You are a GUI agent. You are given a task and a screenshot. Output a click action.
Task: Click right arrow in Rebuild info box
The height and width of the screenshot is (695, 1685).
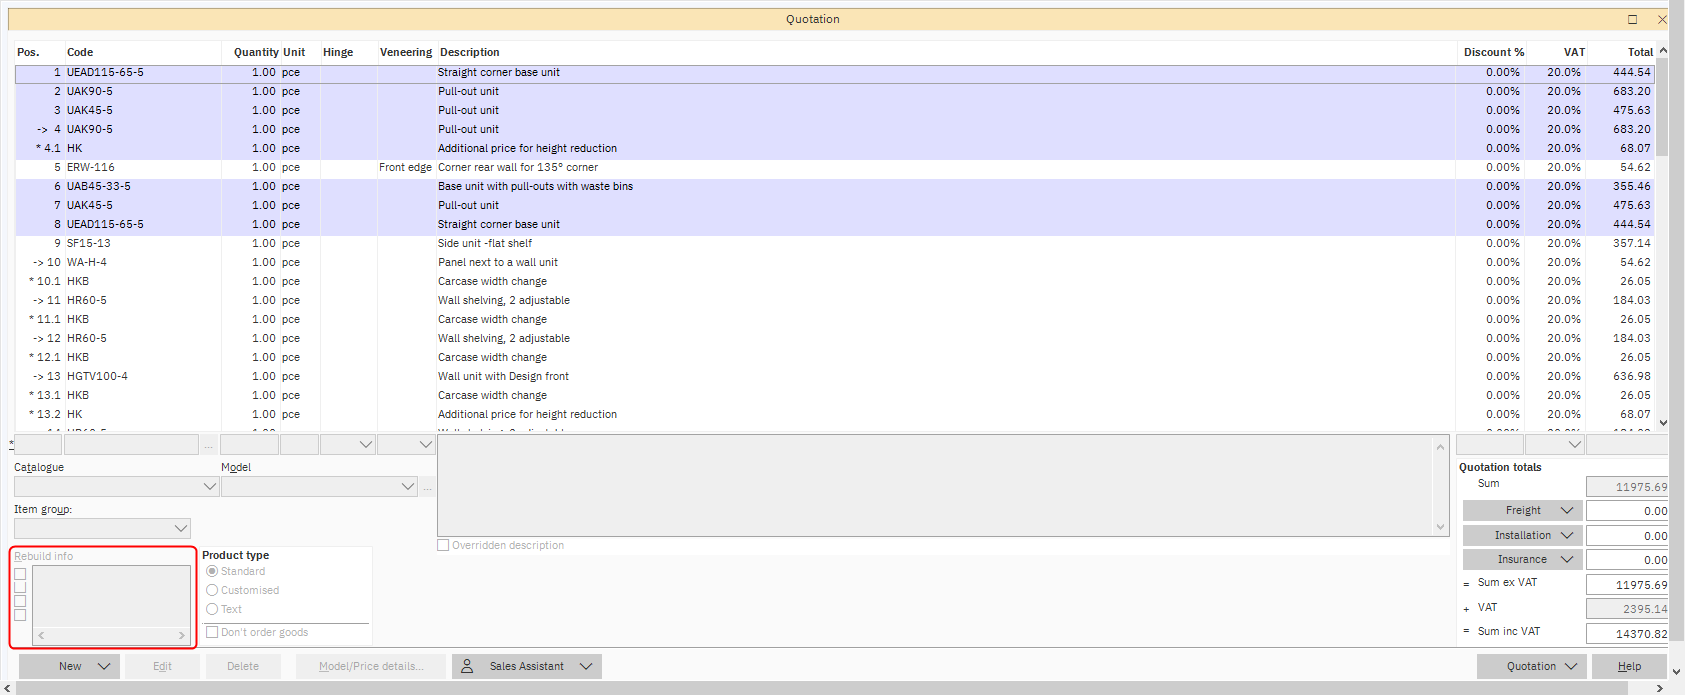click(181, 636)
